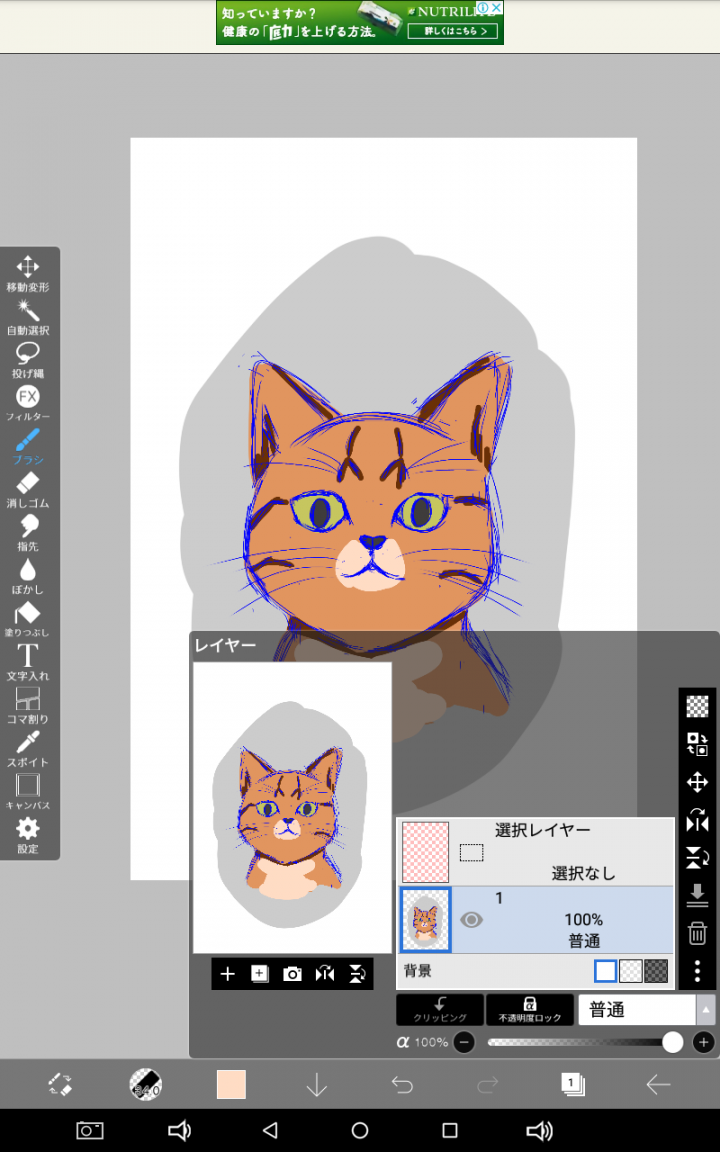Activate the Text (文字入れ) tool
The image size is (720, 1152).
point(28,661)
